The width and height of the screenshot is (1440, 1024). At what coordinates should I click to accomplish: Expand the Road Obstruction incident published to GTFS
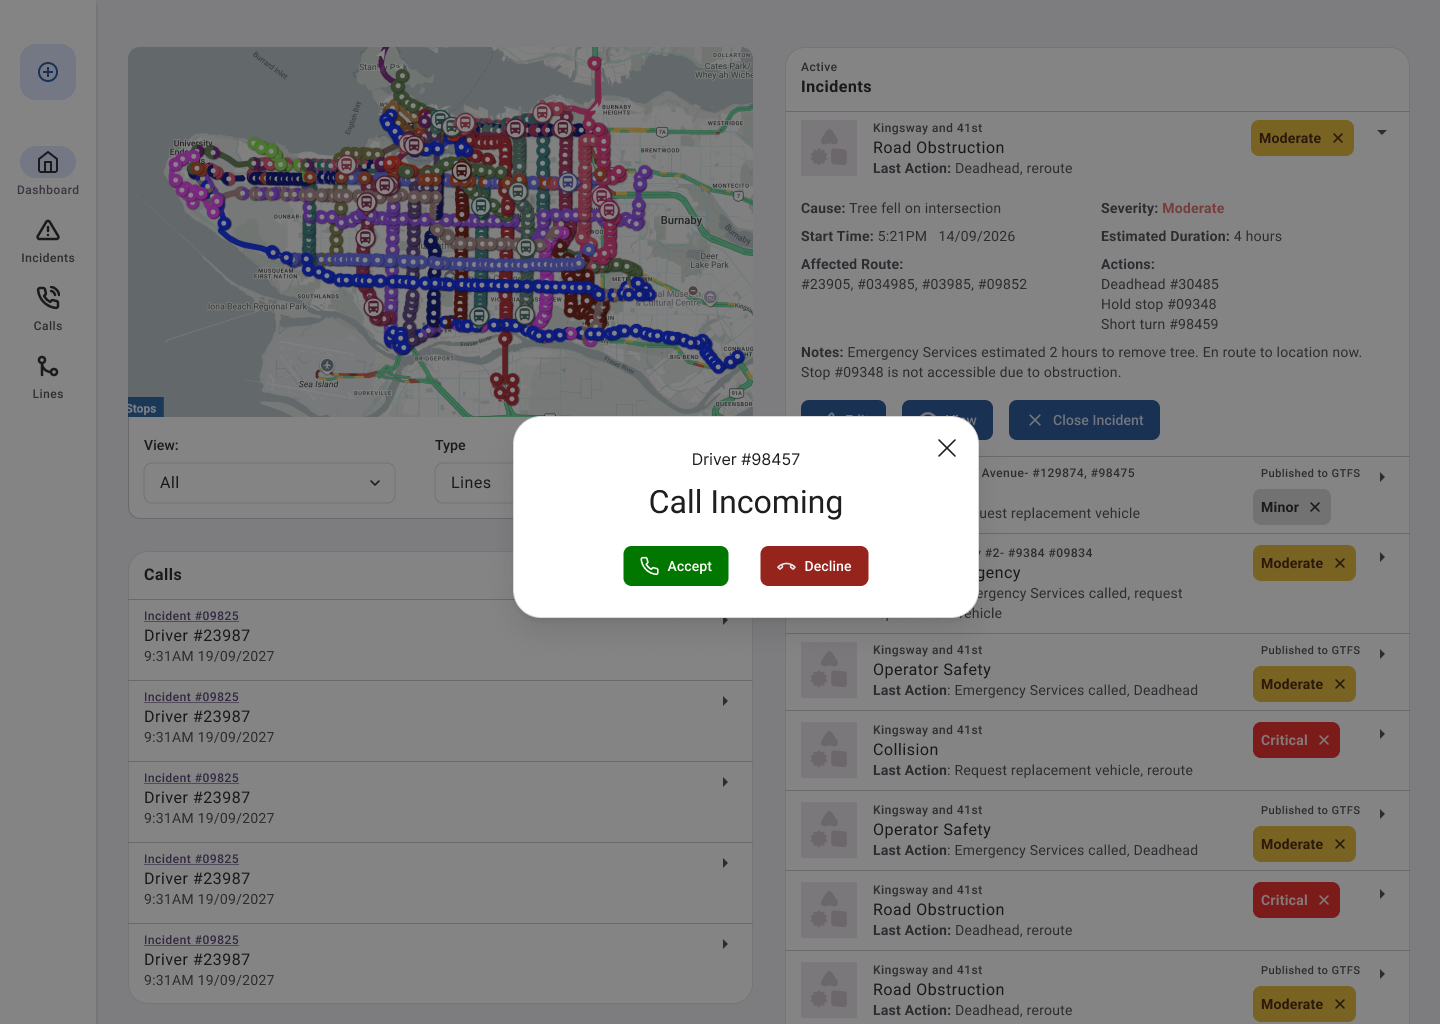[x=1382, y=974]
